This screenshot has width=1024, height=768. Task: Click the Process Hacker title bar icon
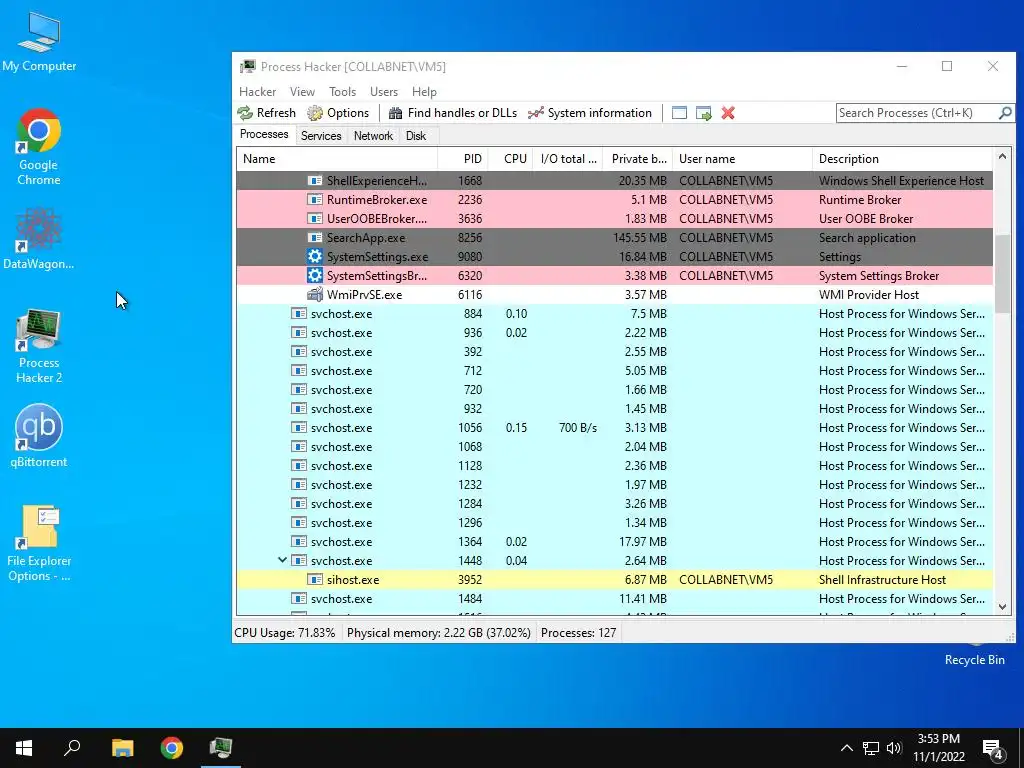coord(248,67)
